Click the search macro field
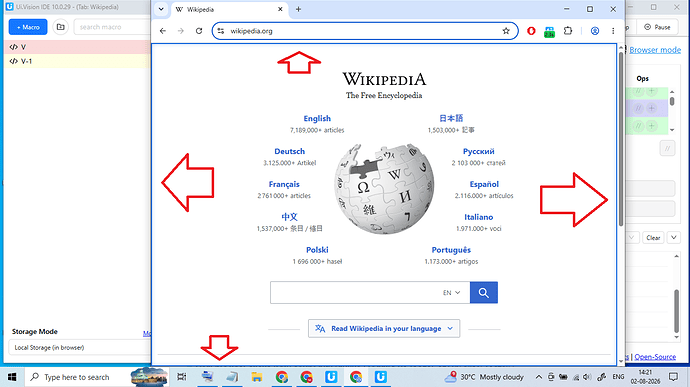The height and width of the screenshot is (387, 690). (x=112, y=27)
